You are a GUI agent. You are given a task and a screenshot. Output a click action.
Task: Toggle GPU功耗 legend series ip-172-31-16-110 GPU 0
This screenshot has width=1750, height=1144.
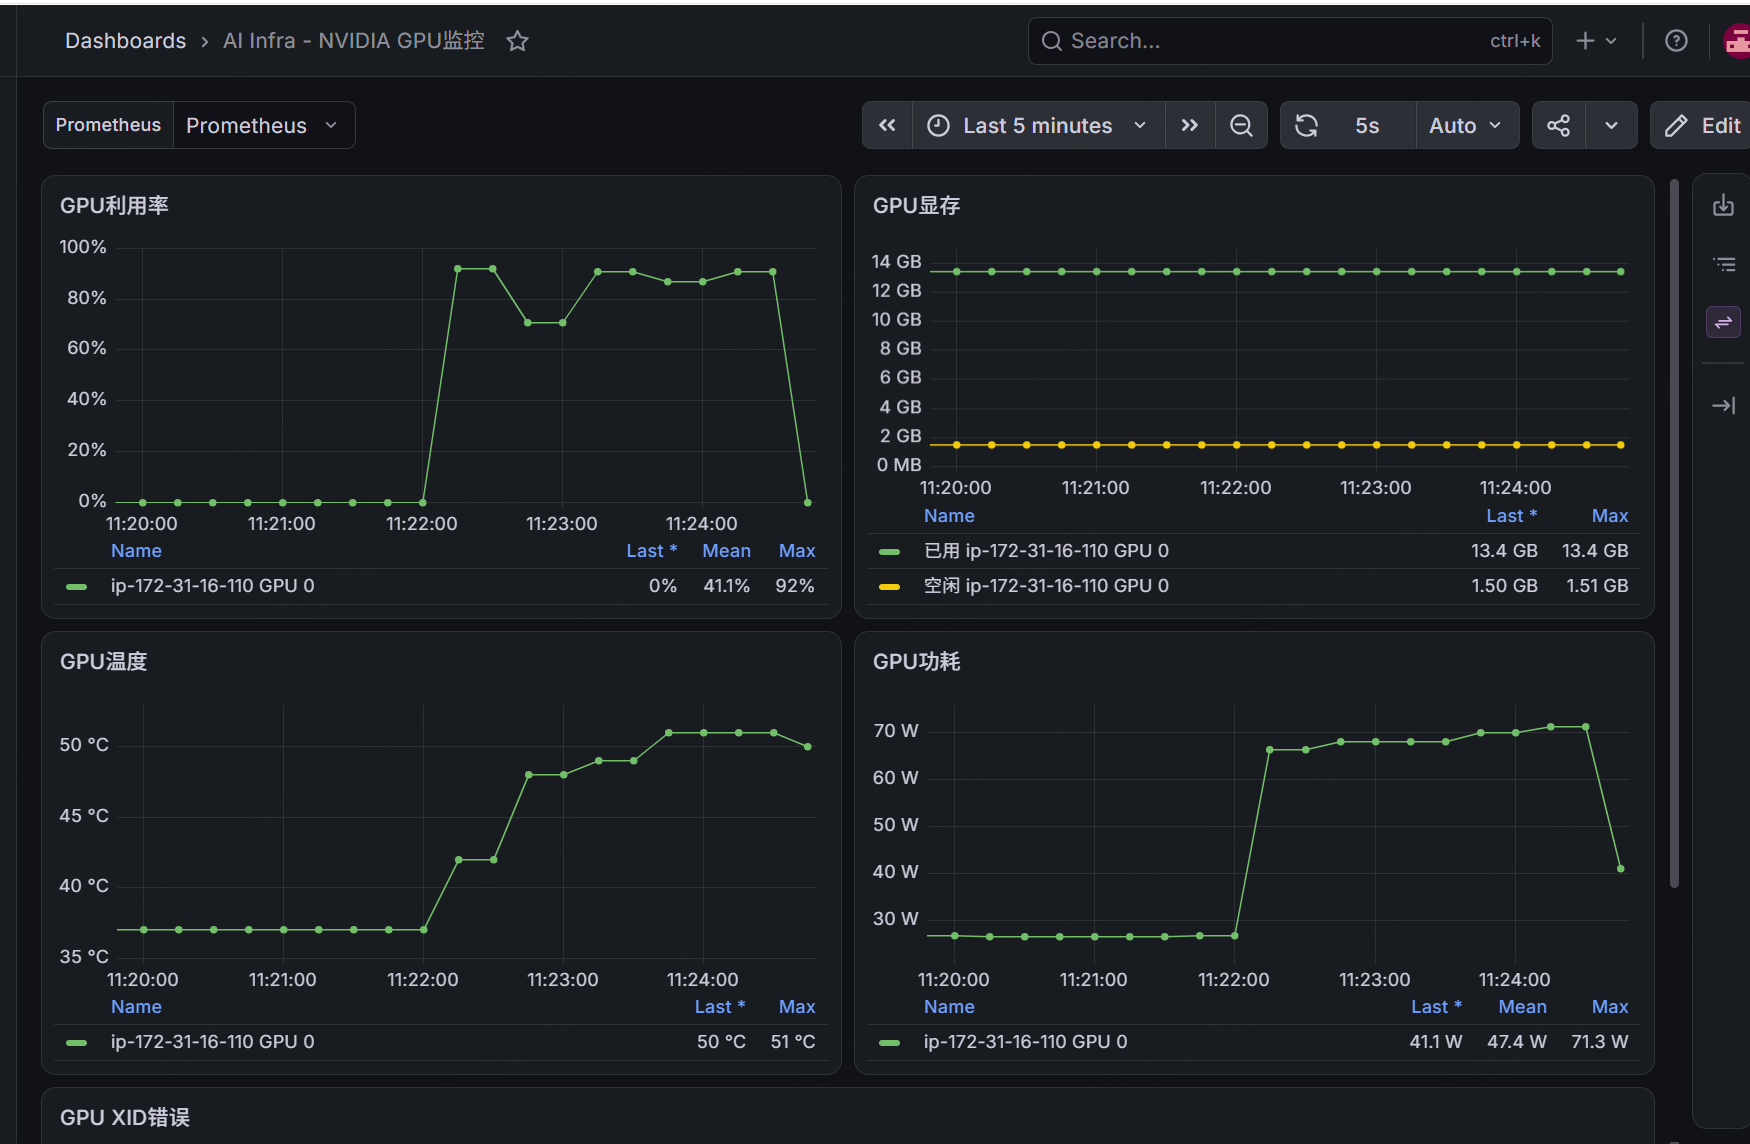[1025, 1042]
